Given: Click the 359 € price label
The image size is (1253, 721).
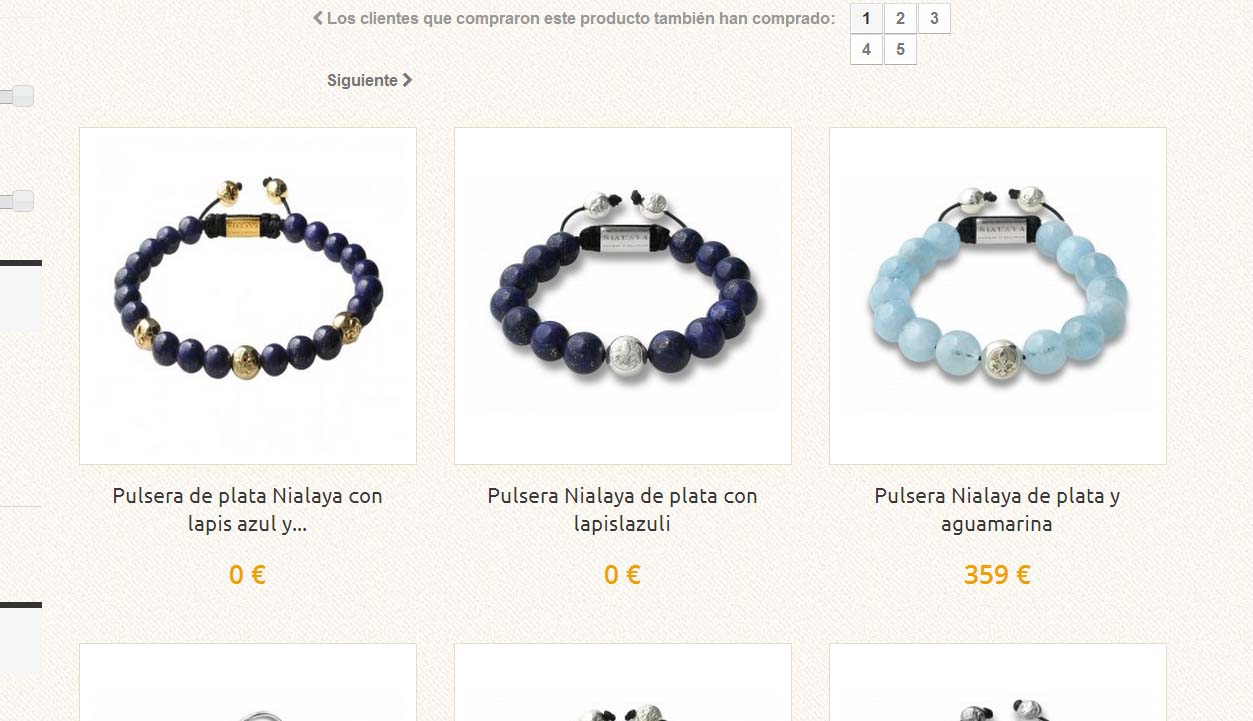Looking at the screenshot, I should pos(997,575).
